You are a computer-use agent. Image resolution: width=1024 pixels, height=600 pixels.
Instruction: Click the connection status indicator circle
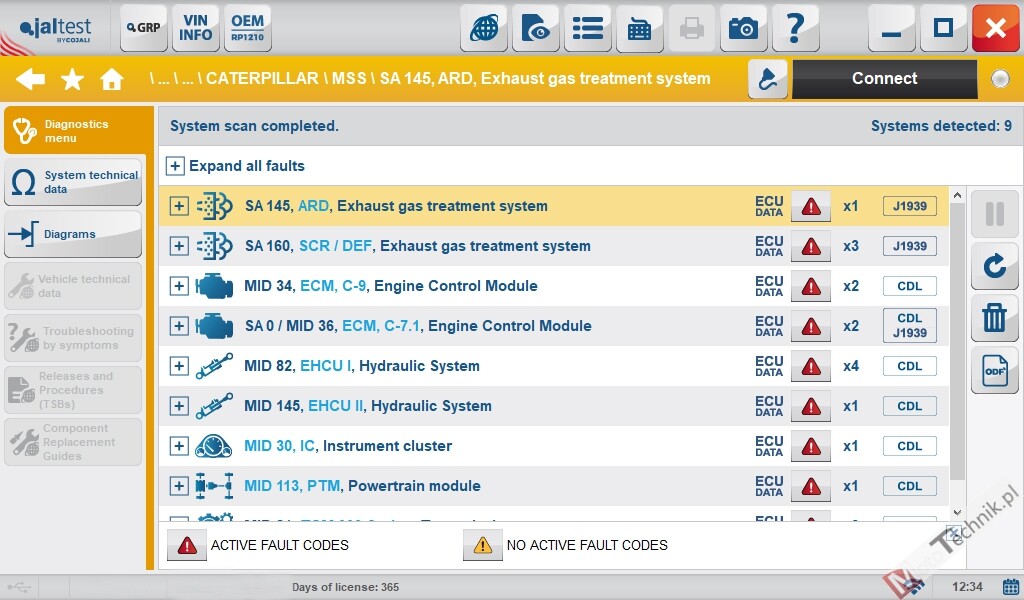[x=1000, y=79]
